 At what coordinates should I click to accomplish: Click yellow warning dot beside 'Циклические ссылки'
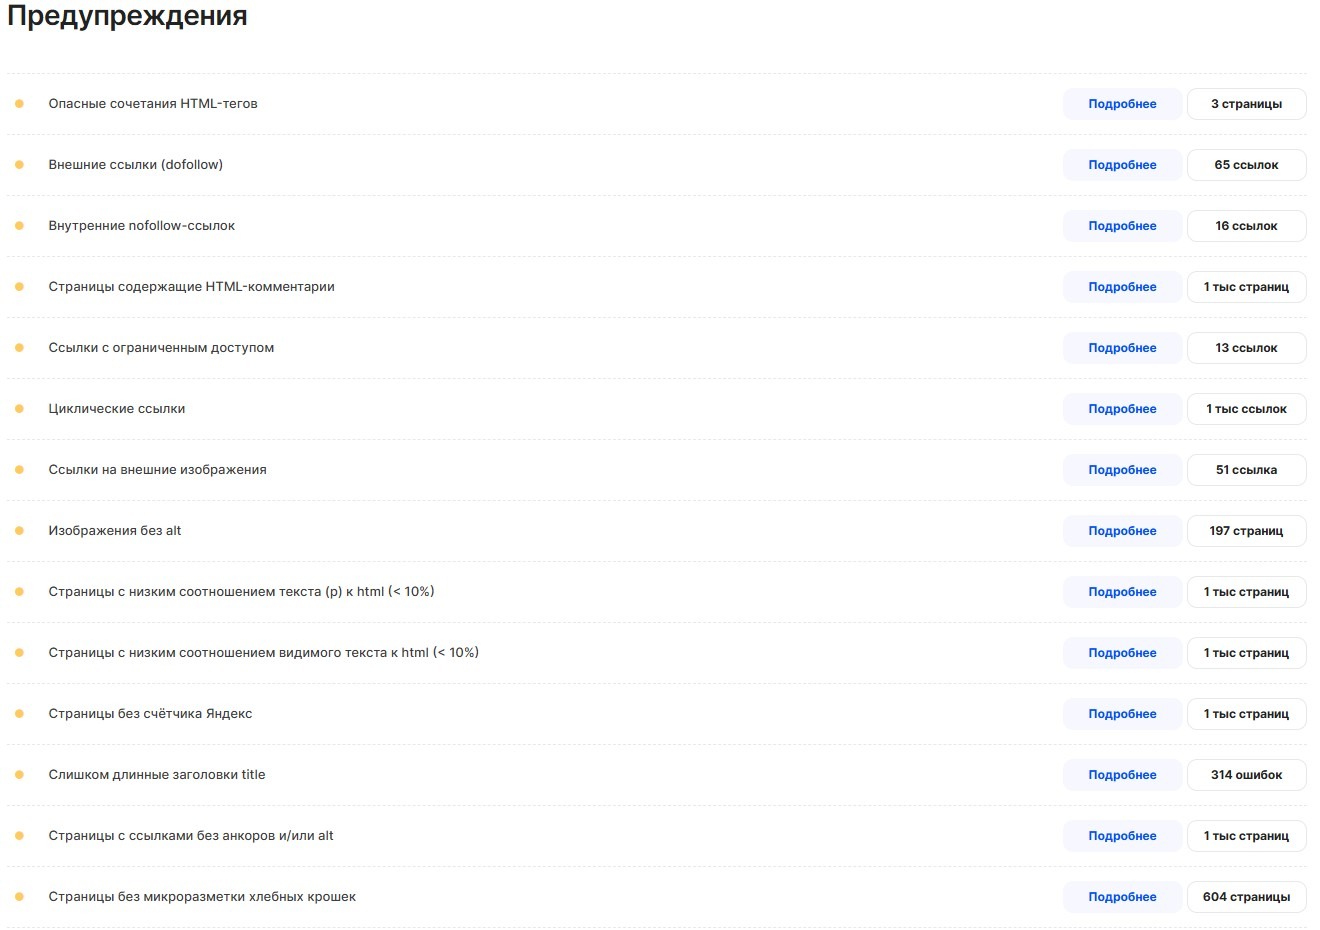19,409
